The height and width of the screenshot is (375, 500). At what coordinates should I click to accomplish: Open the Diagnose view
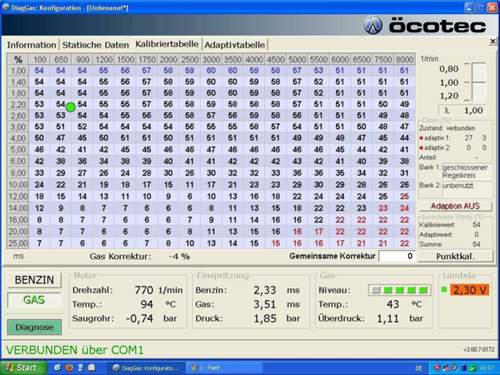(34, 327)
